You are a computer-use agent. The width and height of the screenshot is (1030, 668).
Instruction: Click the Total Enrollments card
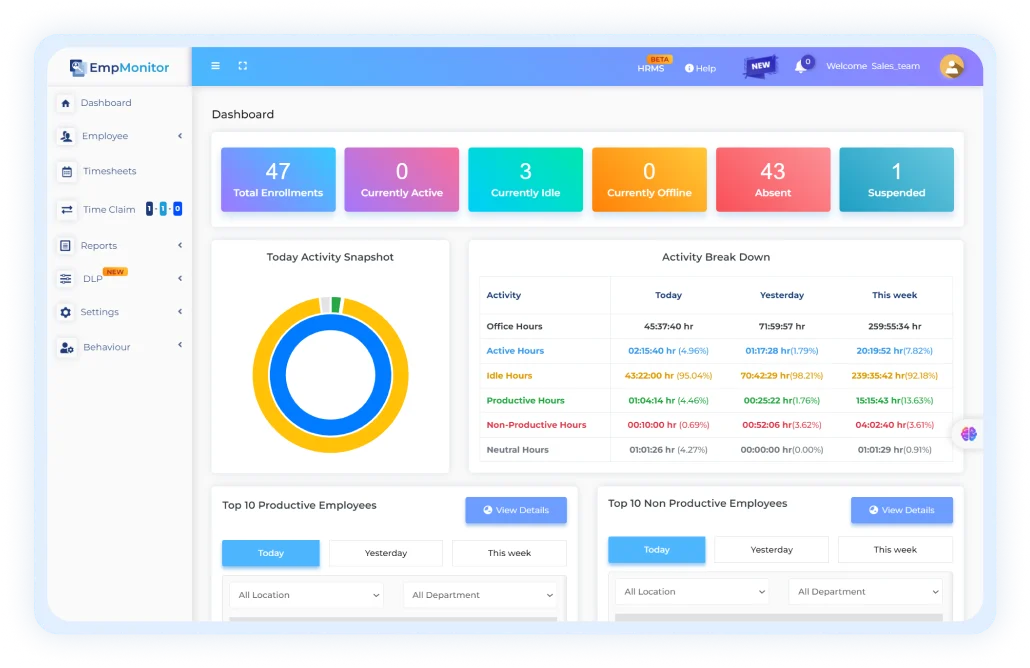tap(278, 180)
